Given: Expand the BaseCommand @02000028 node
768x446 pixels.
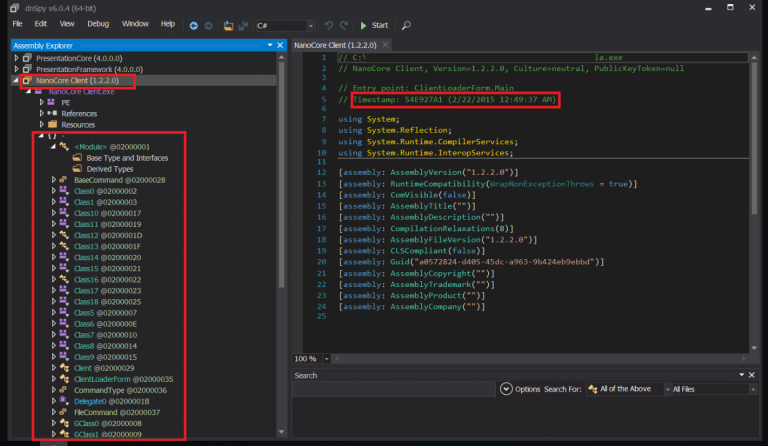Looking at the screenshot, I should pos(54,180).
